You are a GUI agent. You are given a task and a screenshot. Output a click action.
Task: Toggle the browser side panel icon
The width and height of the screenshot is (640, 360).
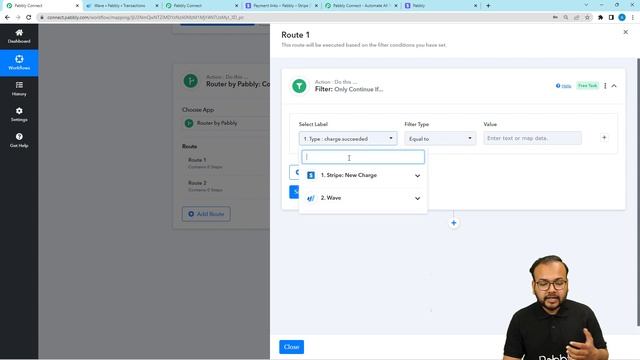tap(611, 18)
